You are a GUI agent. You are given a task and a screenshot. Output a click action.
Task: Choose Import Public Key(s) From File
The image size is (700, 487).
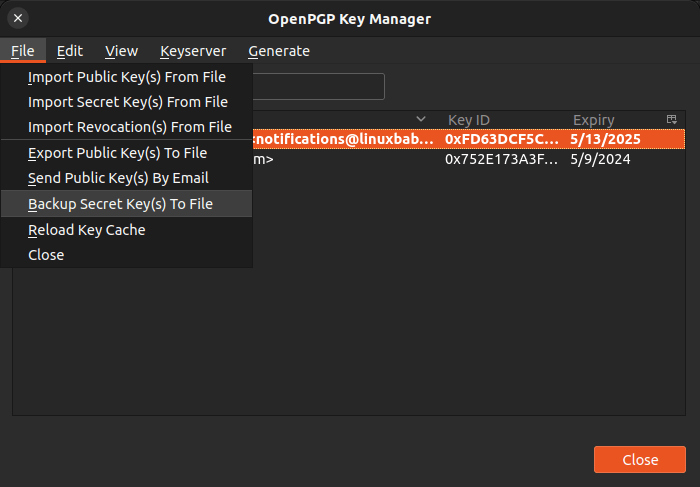point(127,77)
